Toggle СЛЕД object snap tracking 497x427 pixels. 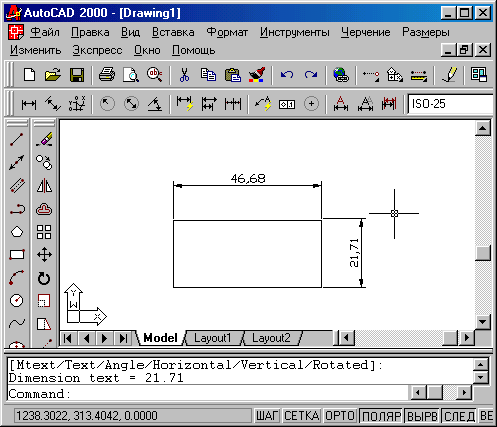click(459, 416)
